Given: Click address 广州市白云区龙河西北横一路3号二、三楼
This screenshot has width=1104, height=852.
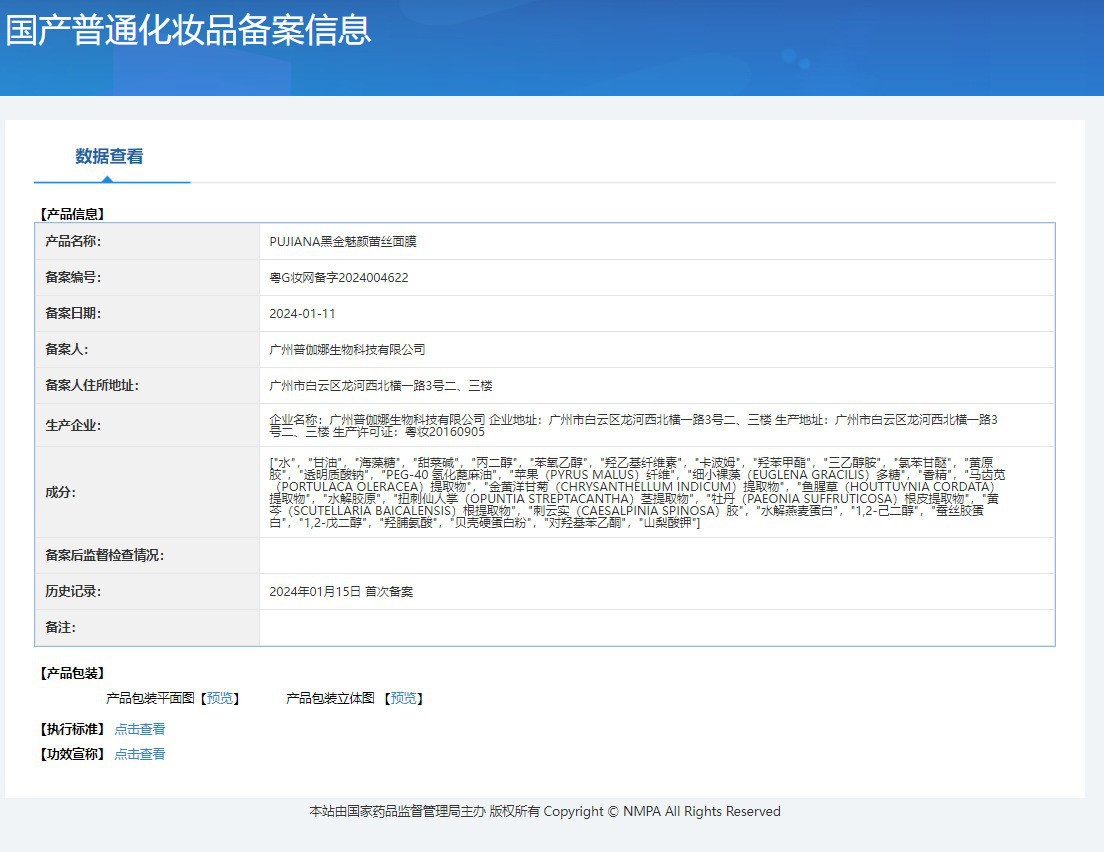Looking at the screenshot, I should [381, 385].
